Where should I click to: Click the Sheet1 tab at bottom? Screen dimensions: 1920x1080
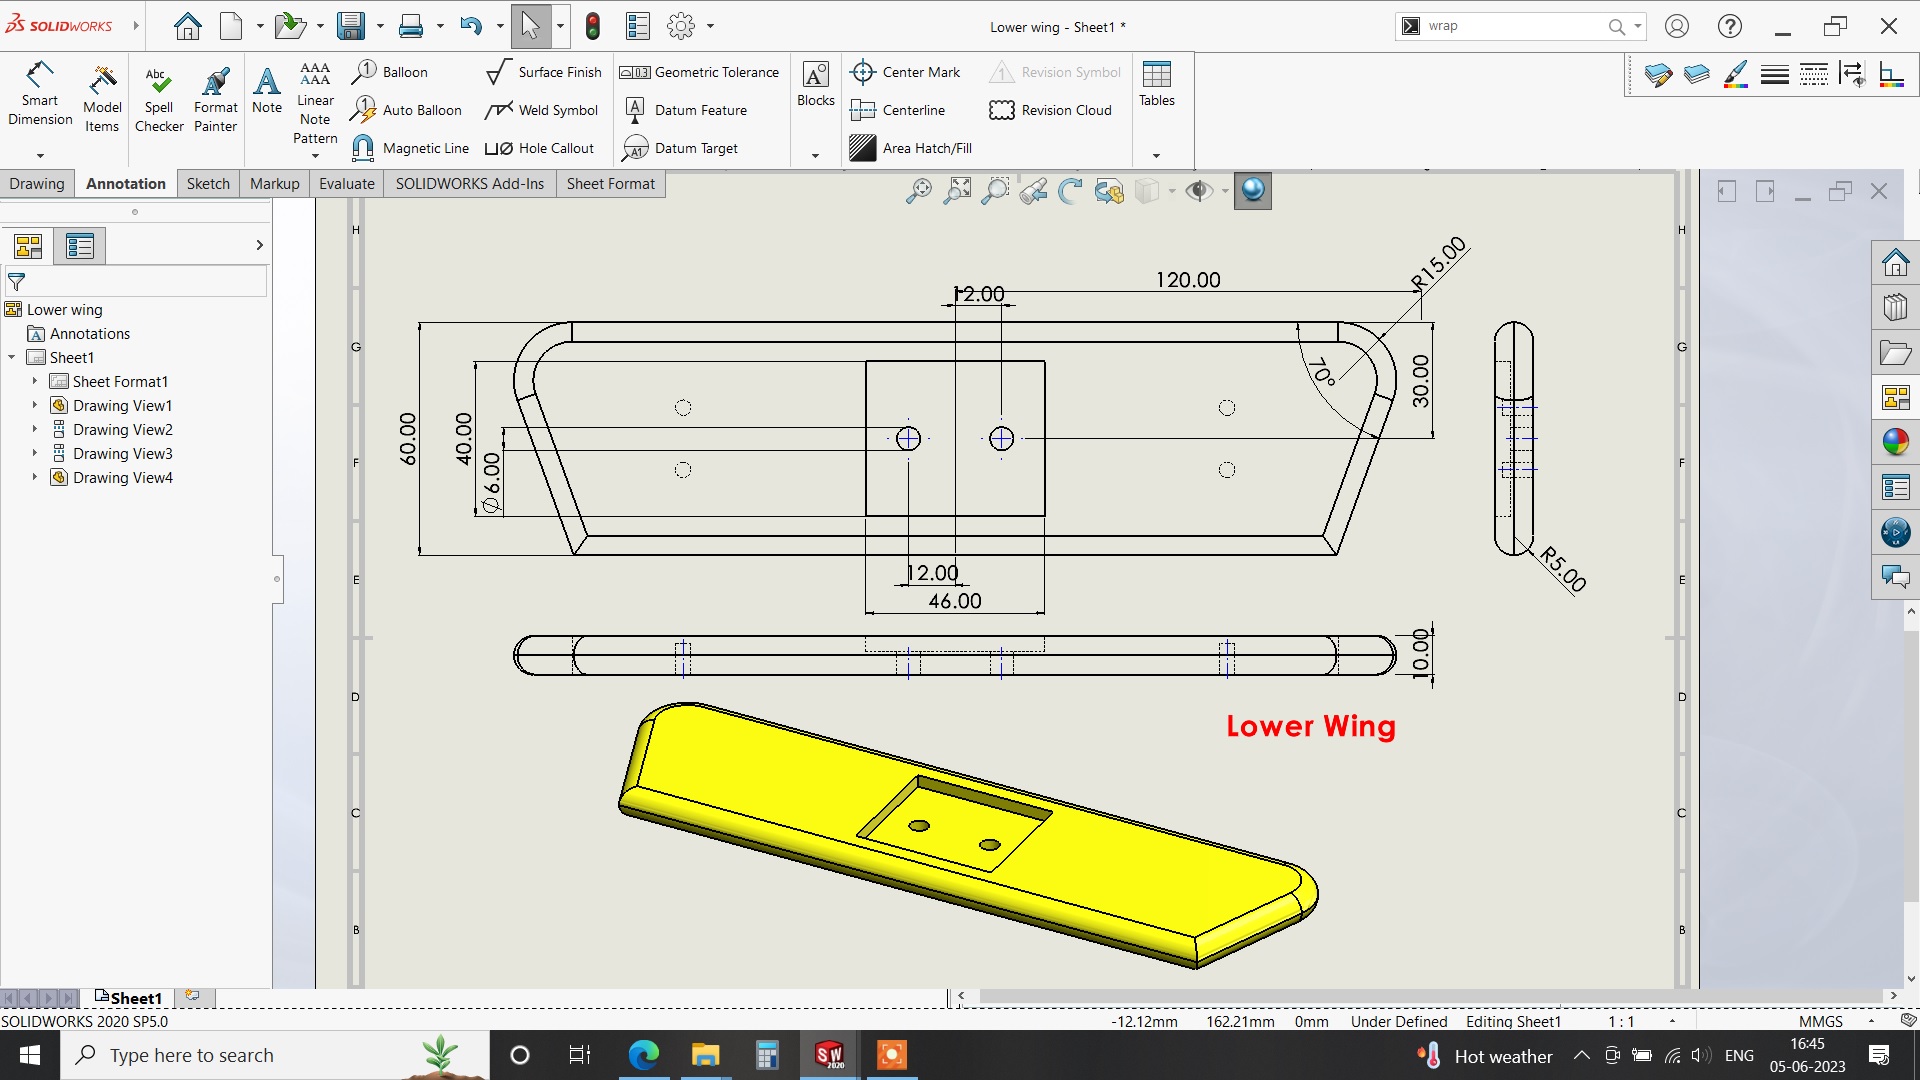134,997
